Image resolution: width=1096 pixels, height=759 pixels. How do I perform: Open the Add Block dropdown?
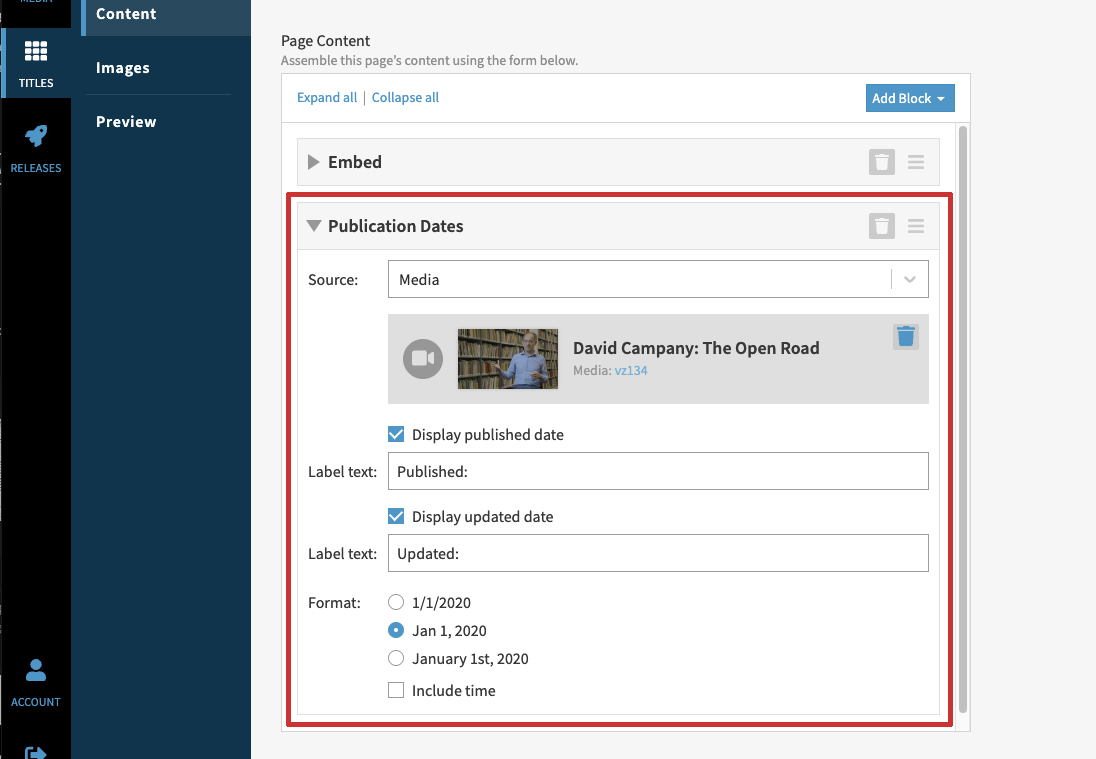tap(909, 98)
